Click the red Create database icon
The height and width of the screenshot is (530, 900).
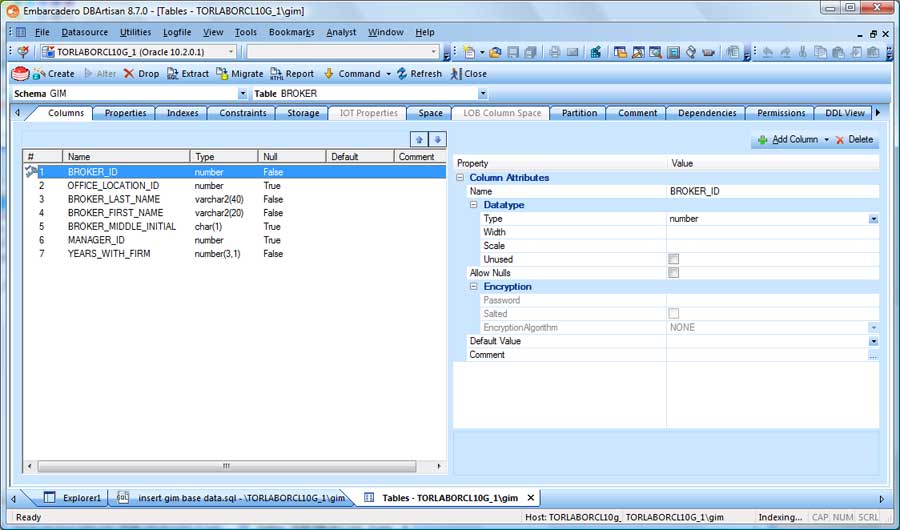[x=20, y=73]
